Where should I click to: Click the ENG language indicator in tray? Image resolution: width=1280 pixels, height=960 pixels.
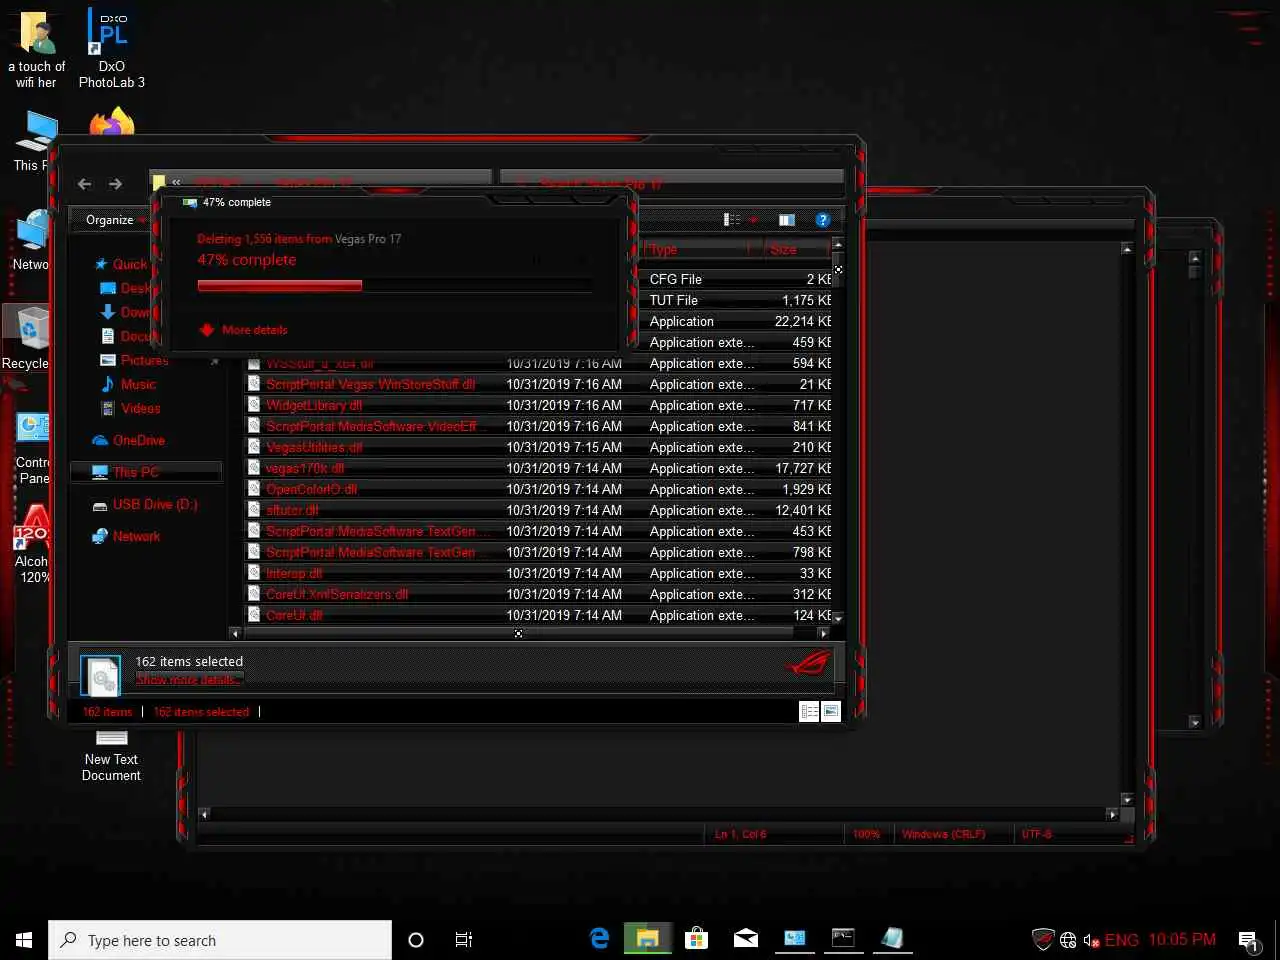(1121, 940)
